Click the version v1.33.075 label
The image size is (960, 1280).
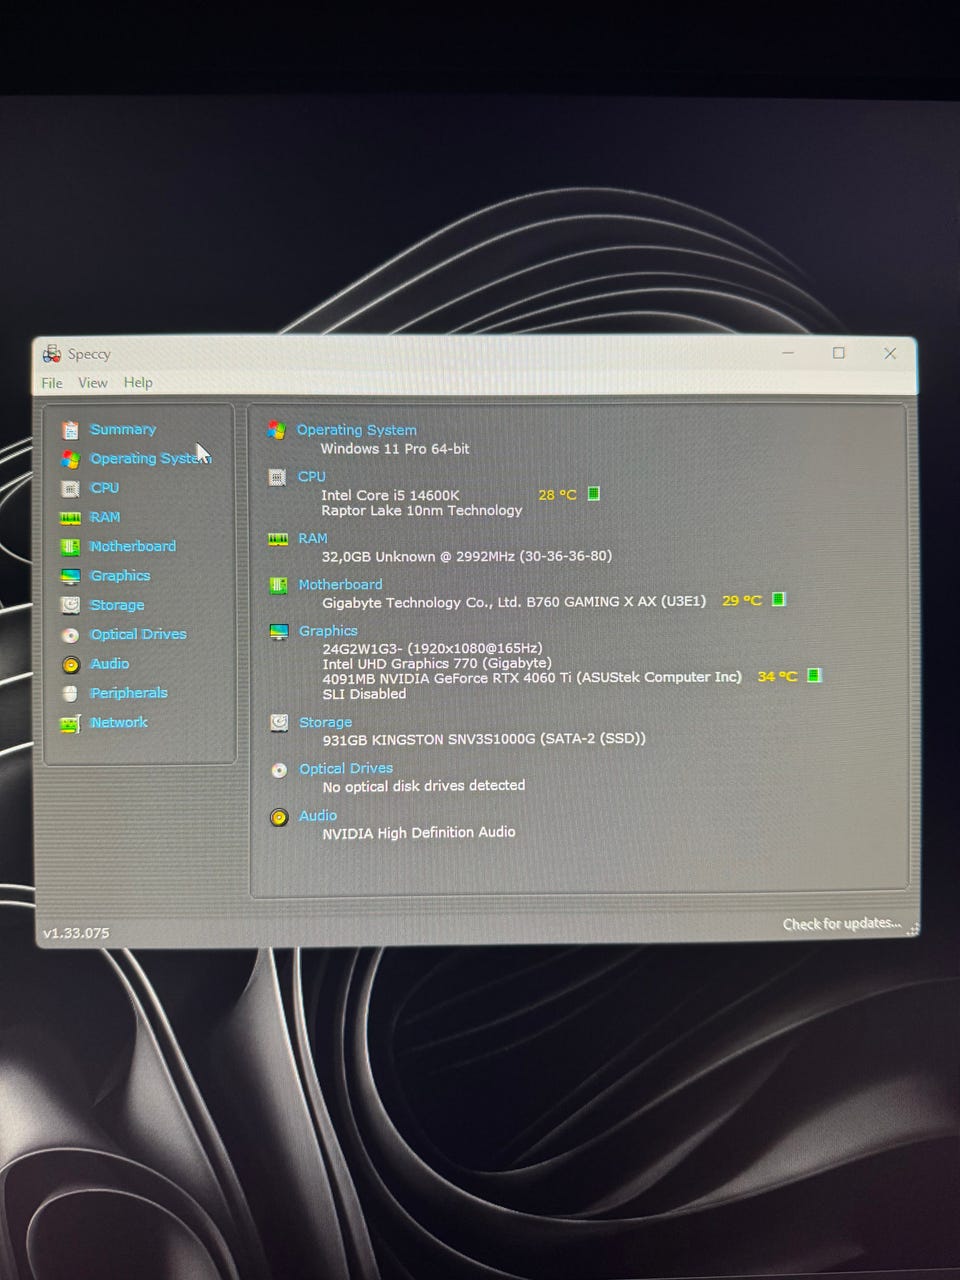(76, 933)
